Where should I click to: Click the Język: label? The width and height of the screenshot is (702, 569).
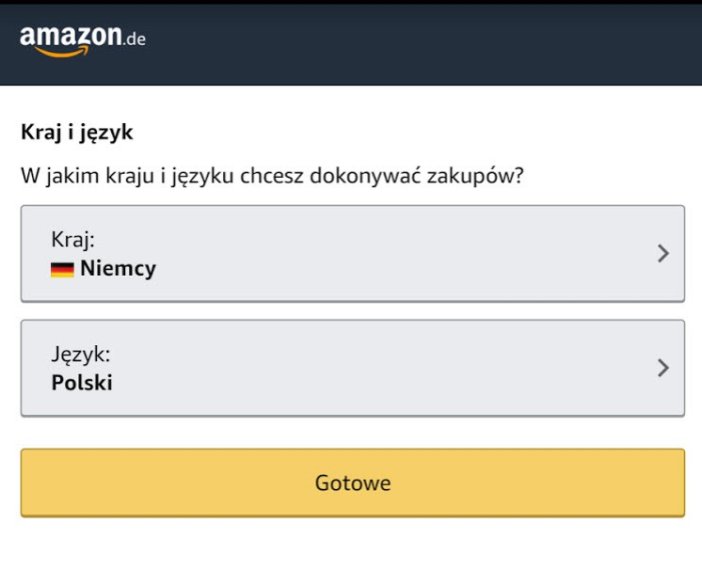[81, 355]
